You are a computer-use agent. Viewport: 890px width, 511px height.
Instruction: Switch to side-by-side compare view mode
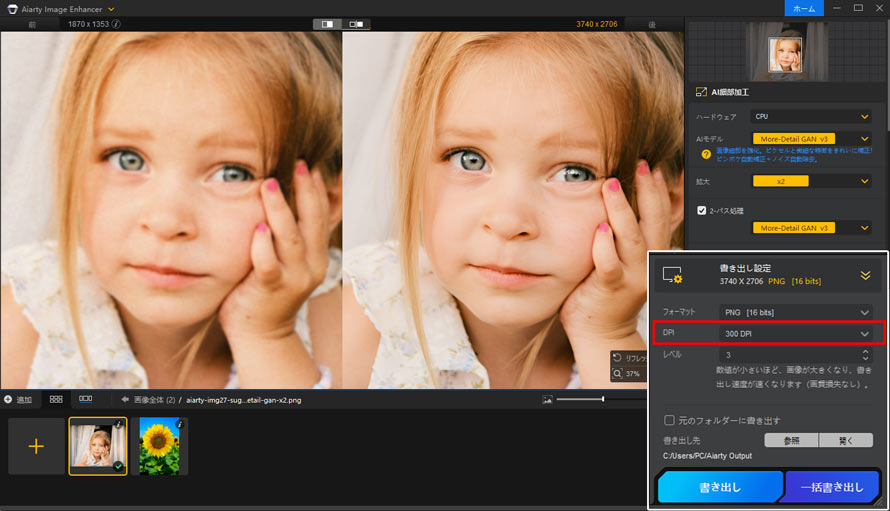coord(356,24)
